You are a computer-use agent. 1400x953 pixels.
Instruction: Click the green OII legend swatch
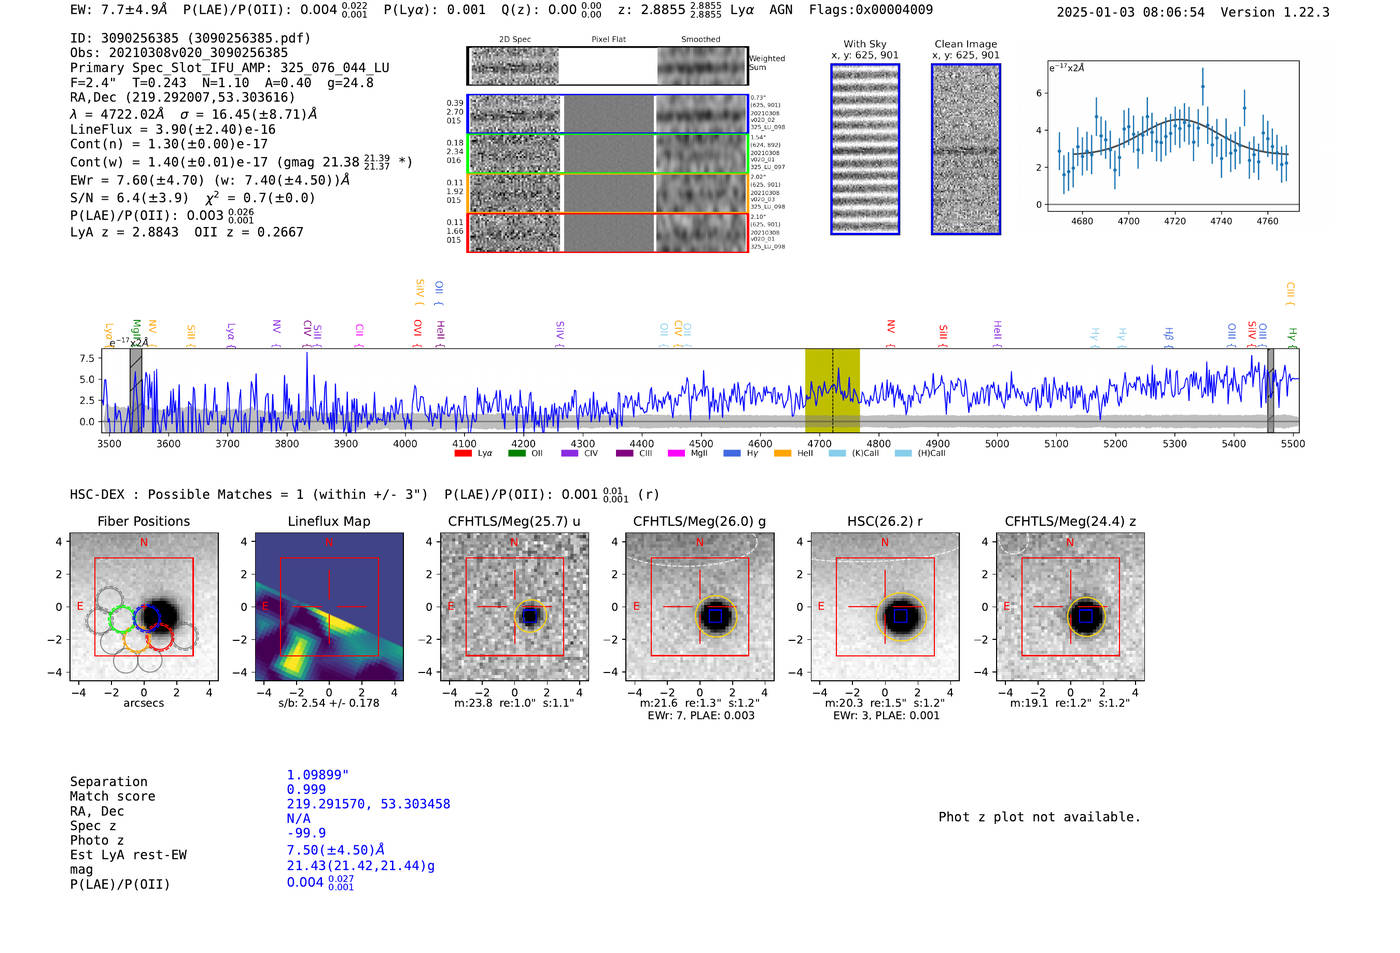(x=517, y=453)
